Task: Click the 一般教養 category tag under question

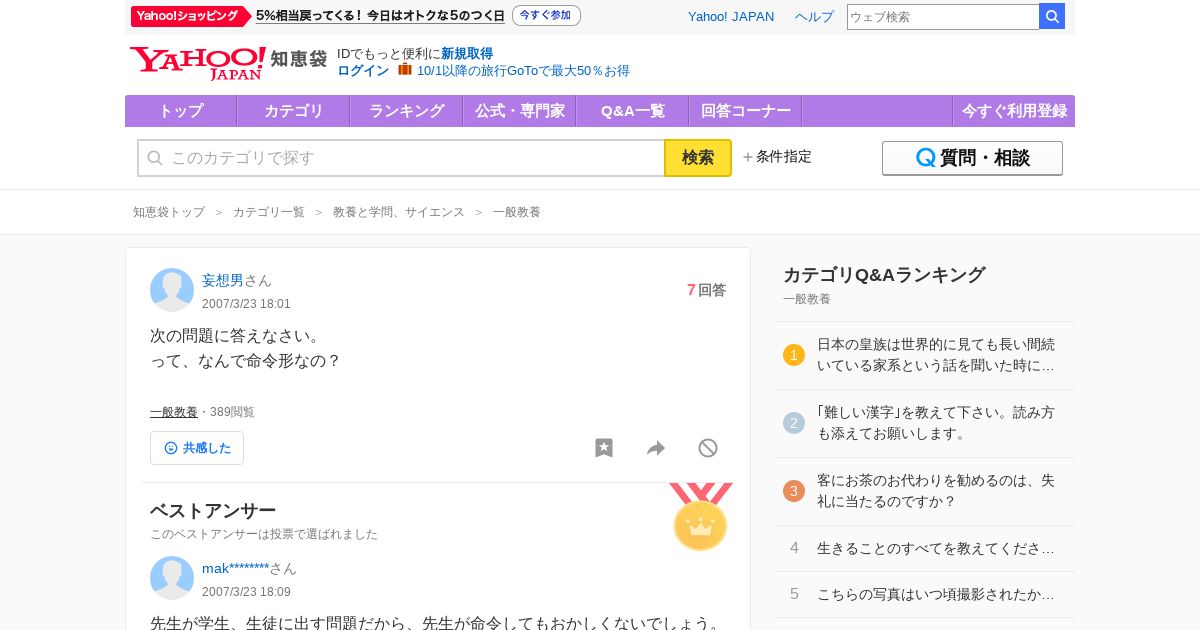Action: click(x=174, y=412)
